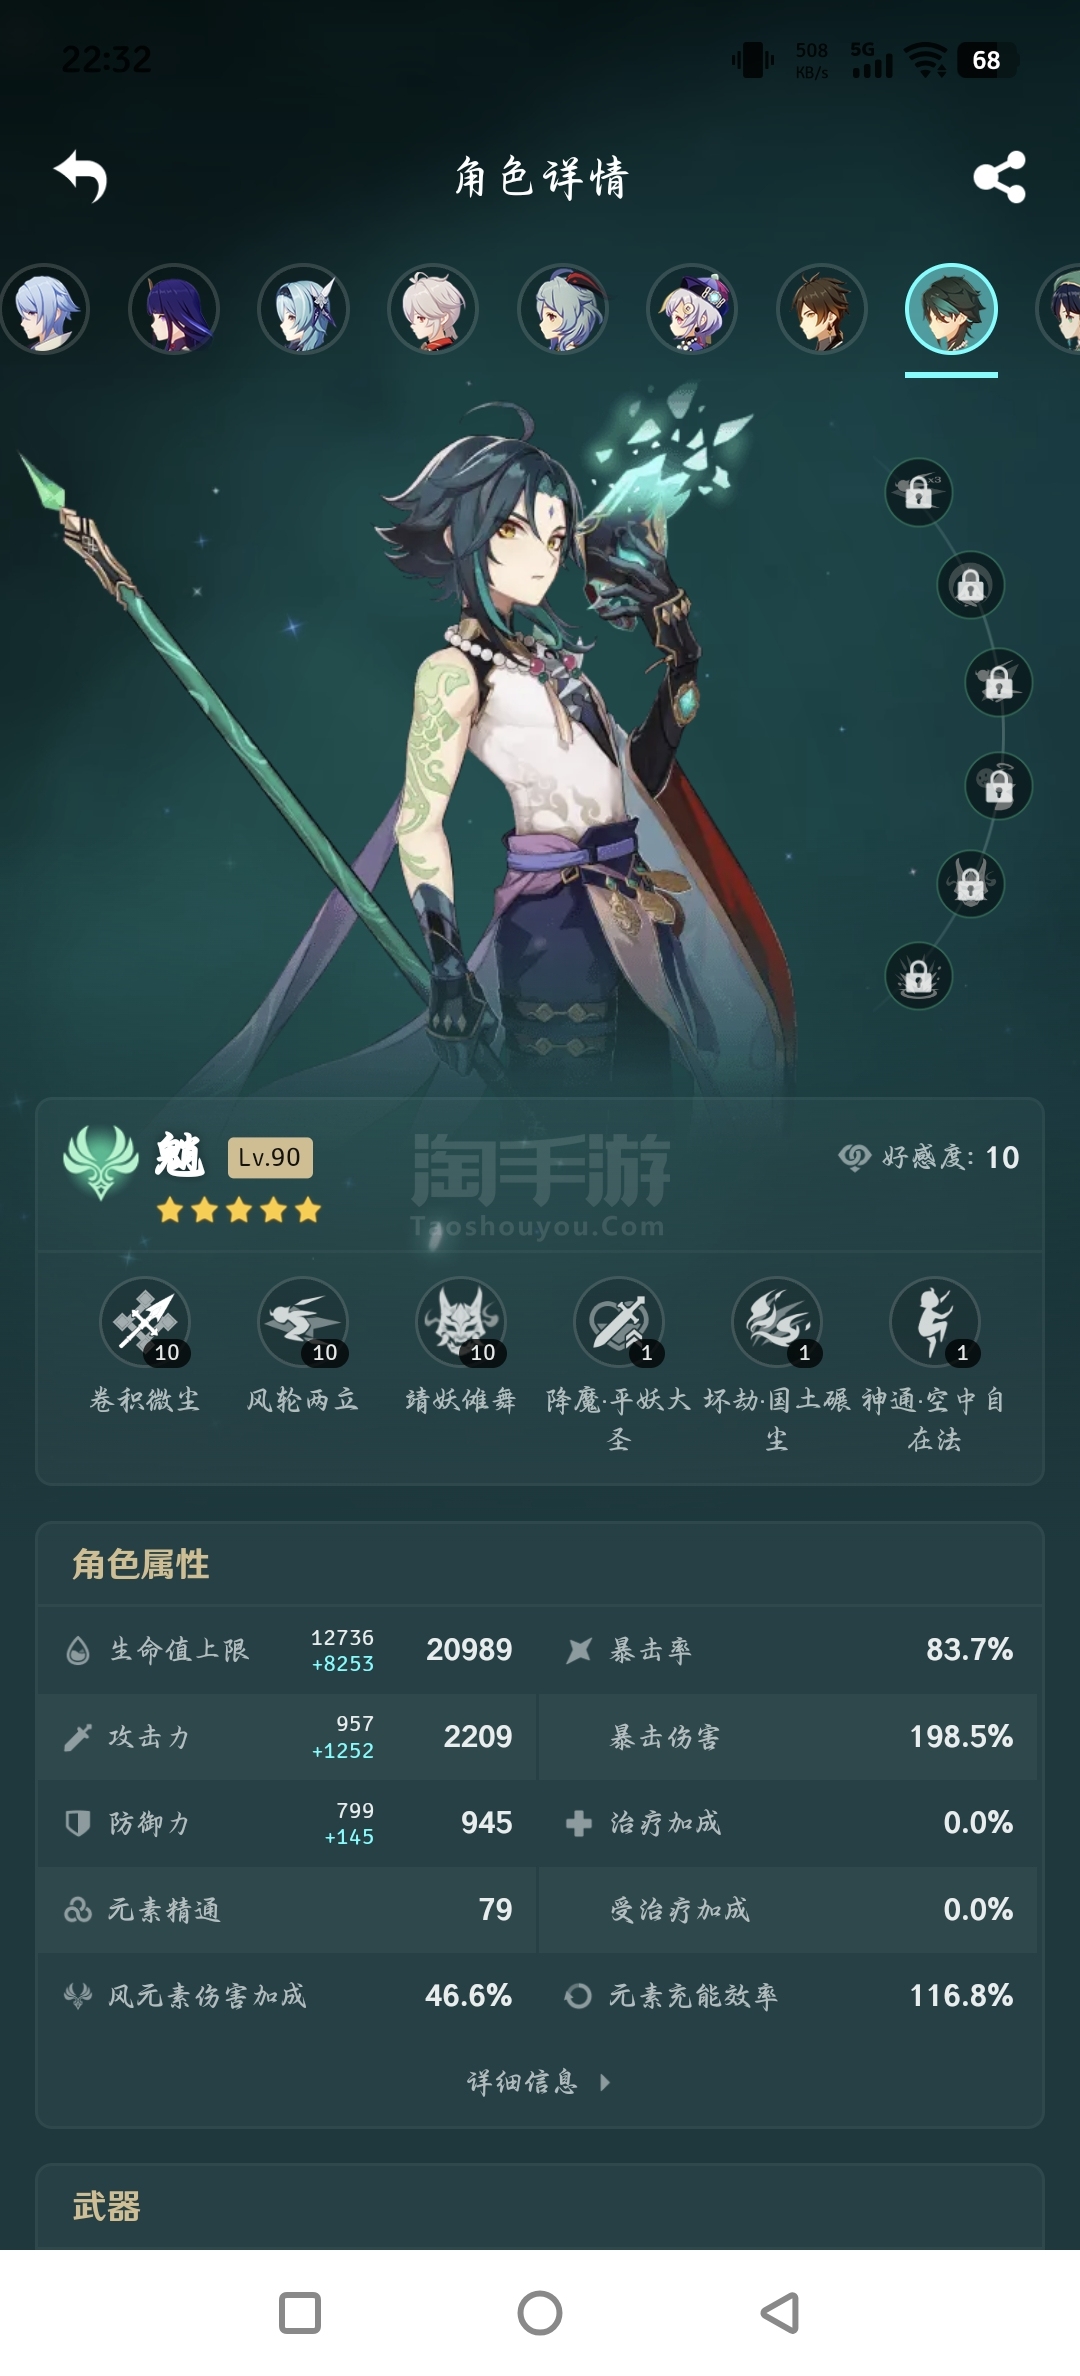Expand 详细信息 detailed attributes
The image size is (1080, 2376).
tap(539, 2082)
